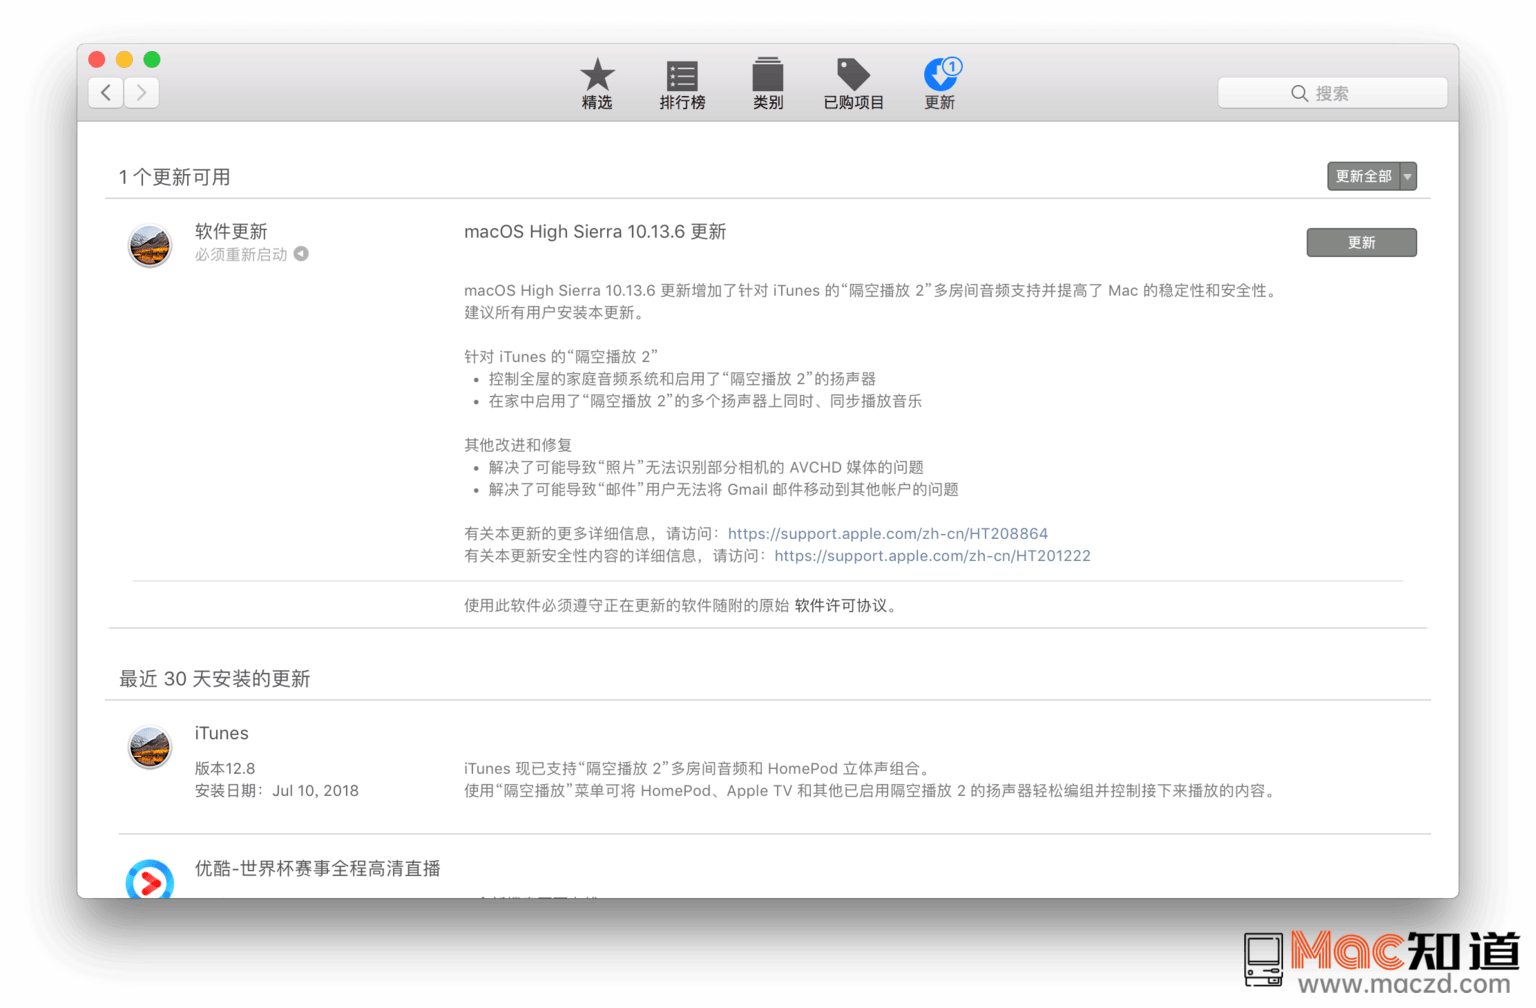Click the 优酷-世界杯赛事全程高清直播 title
Screen dimensions: 1536x1008
click(318, 869)
